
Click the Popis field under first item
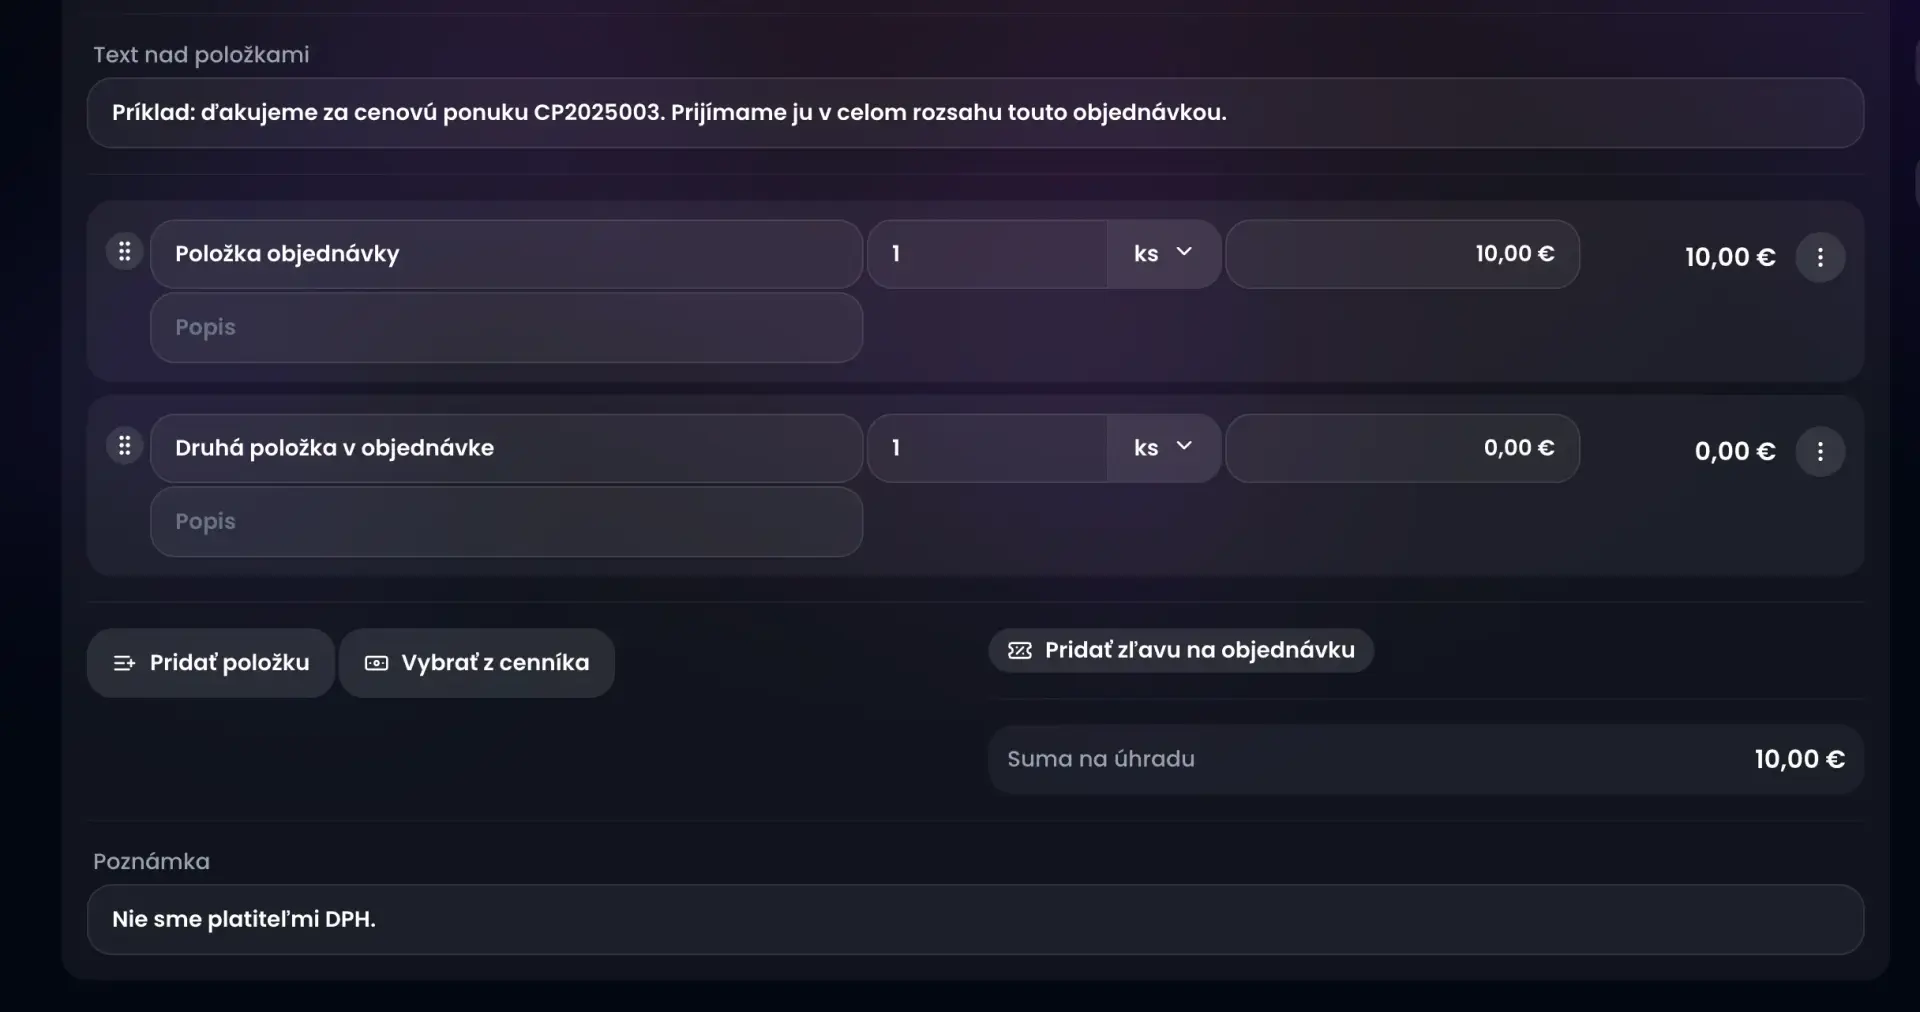506,328
